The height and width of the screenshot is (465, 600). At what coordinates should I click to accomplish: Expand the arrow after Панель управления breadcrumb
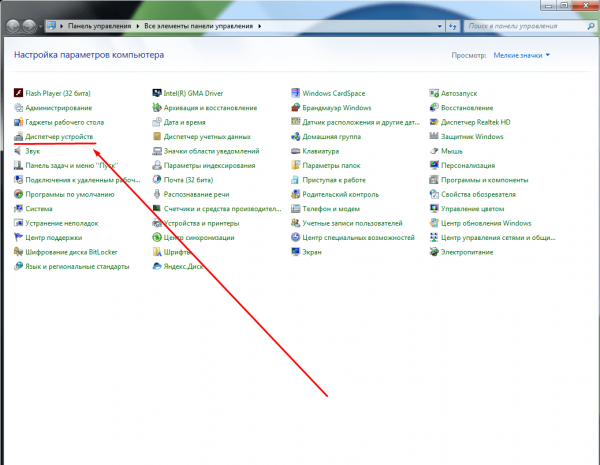(138, 26)
